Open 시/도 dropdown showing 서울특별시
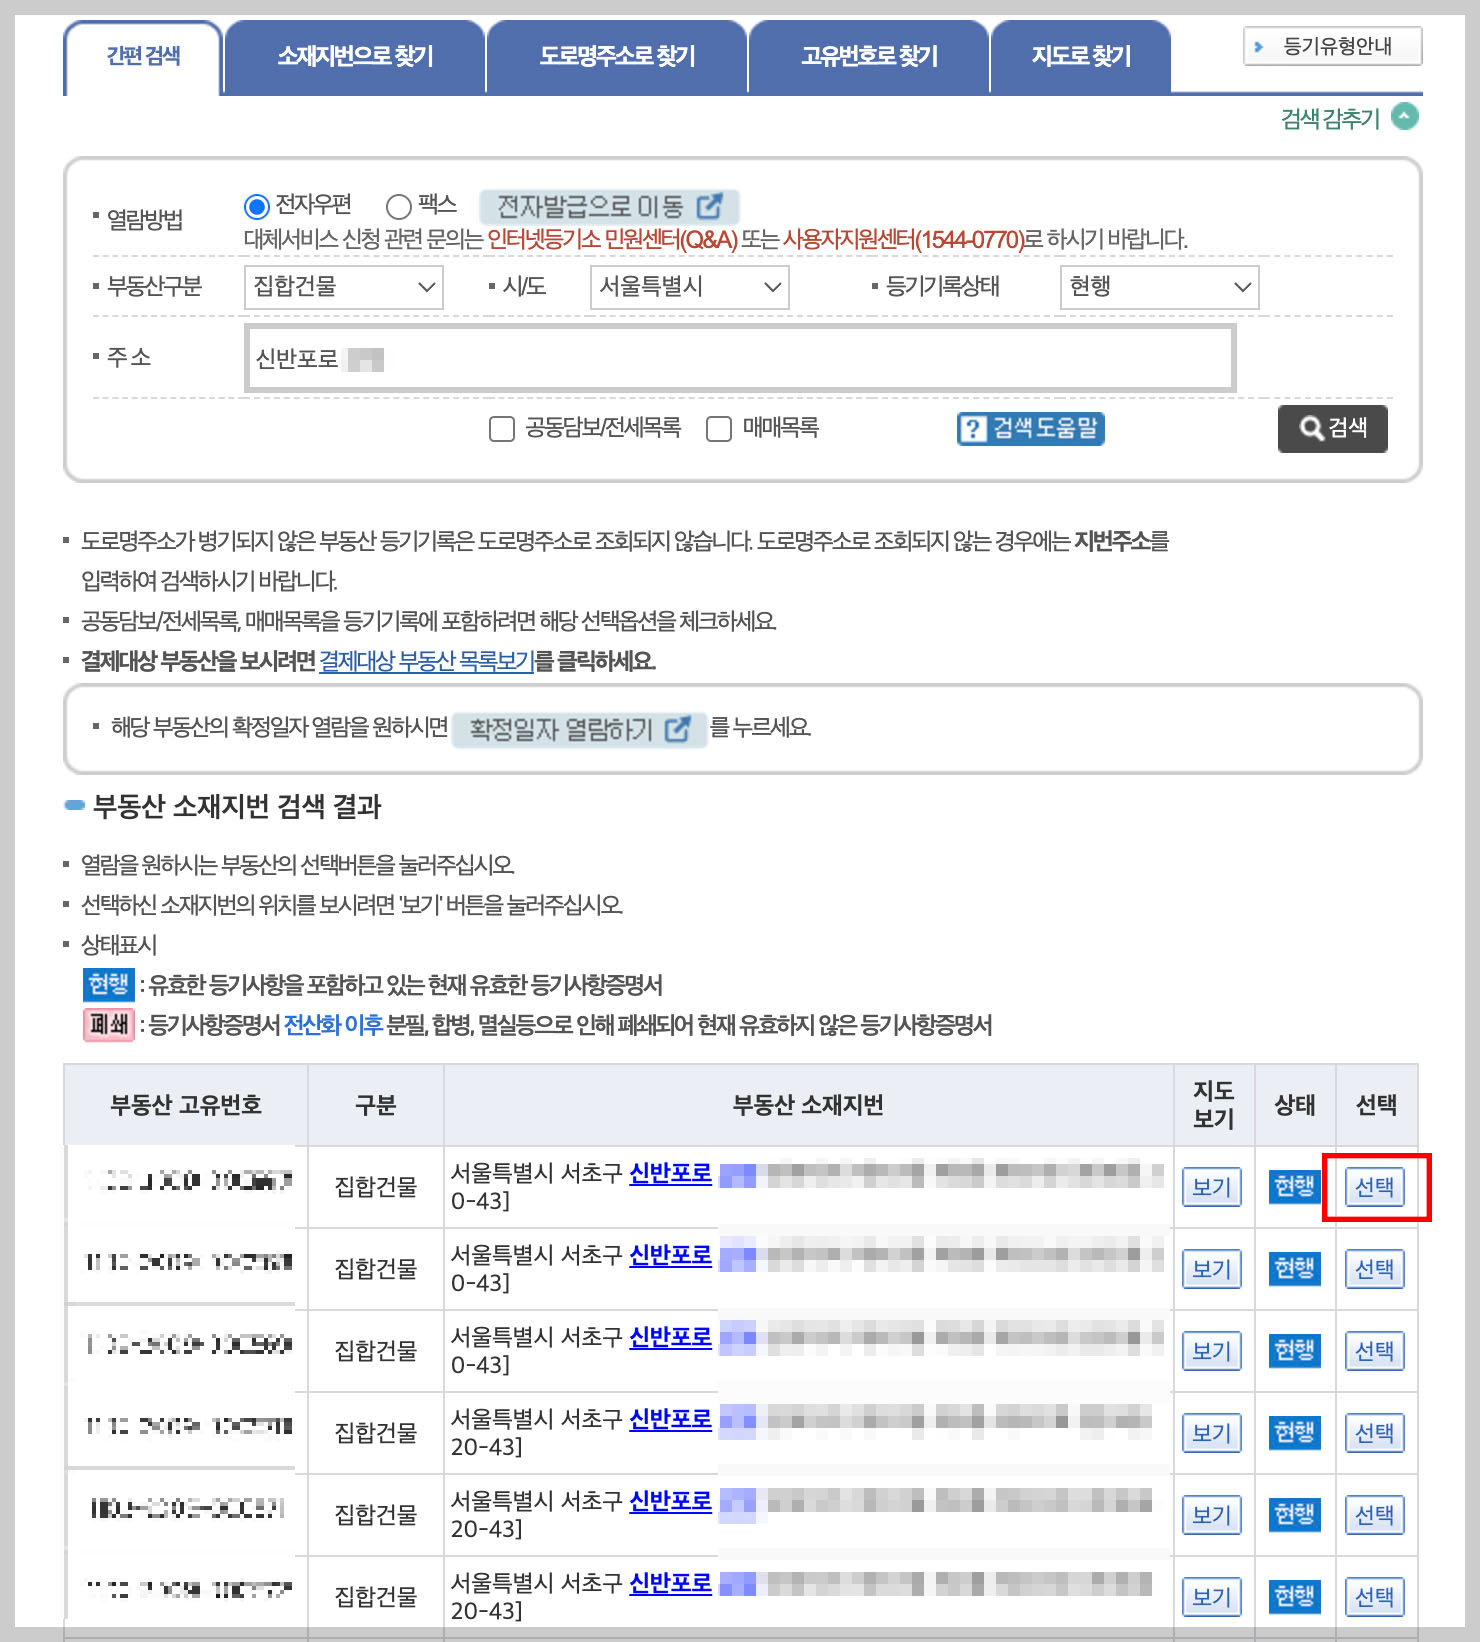 [x=689, y=287]
